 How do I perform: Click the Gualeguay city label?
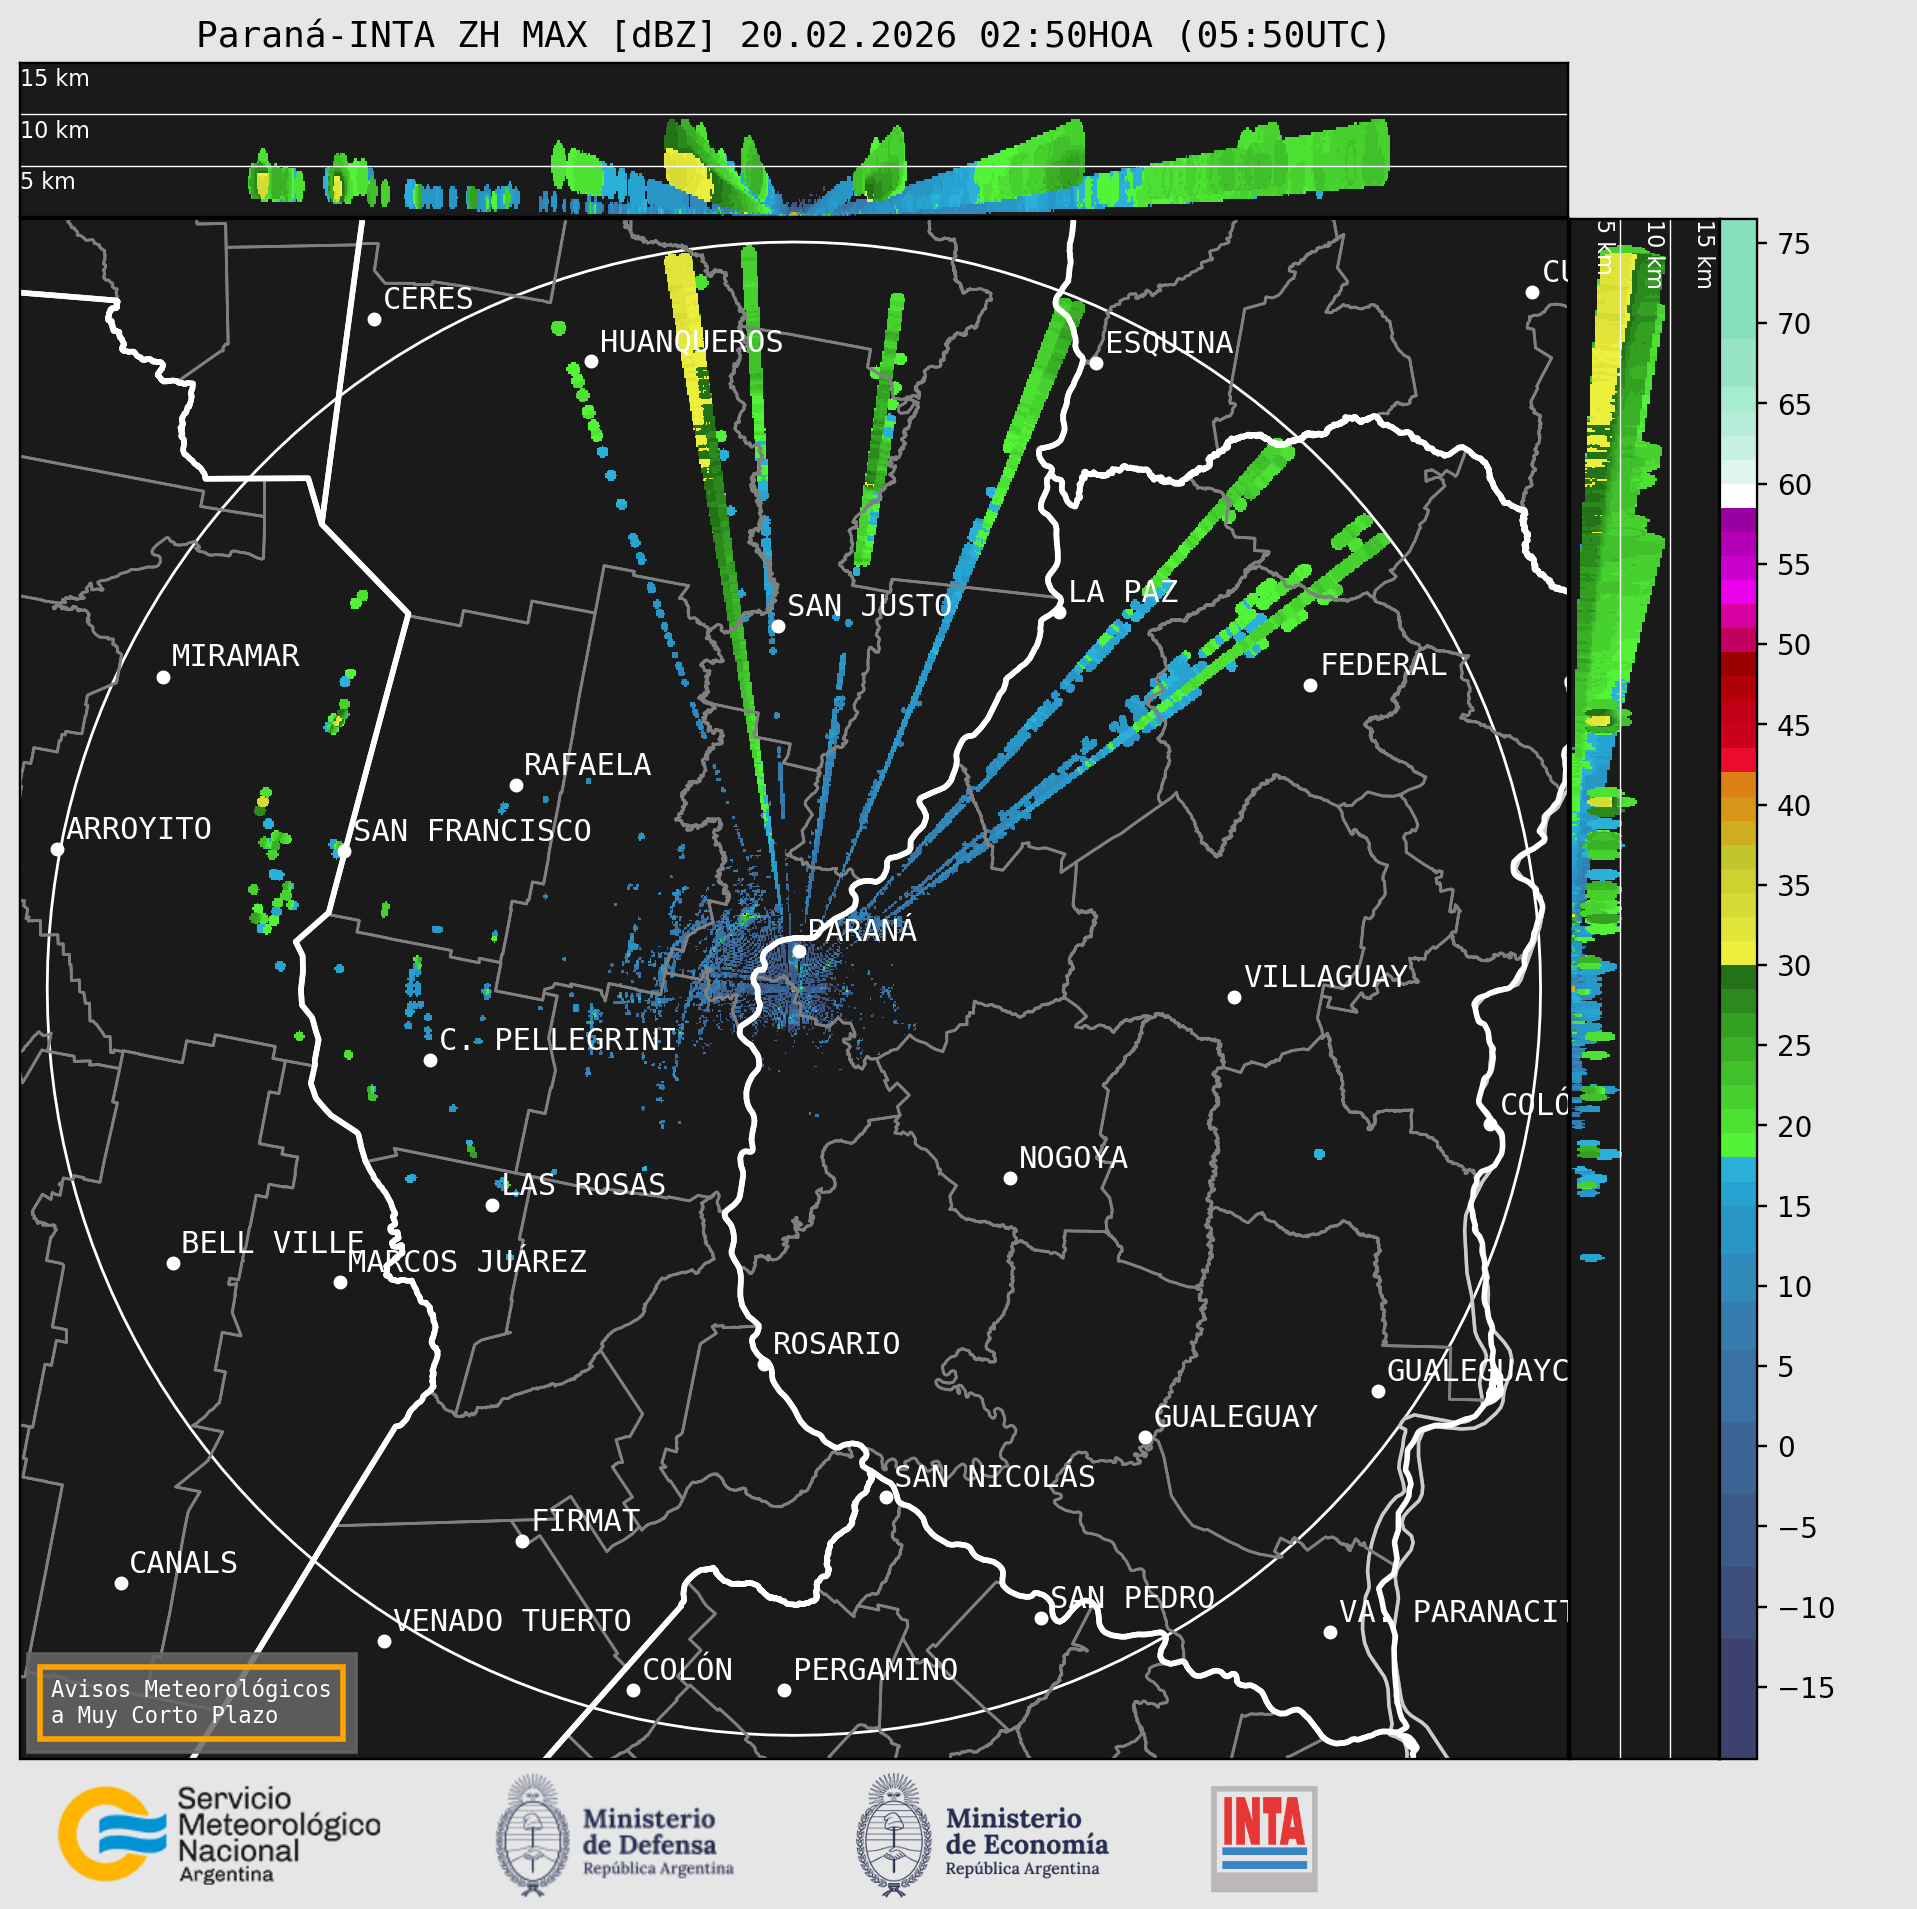[x=1236, y=1416]
